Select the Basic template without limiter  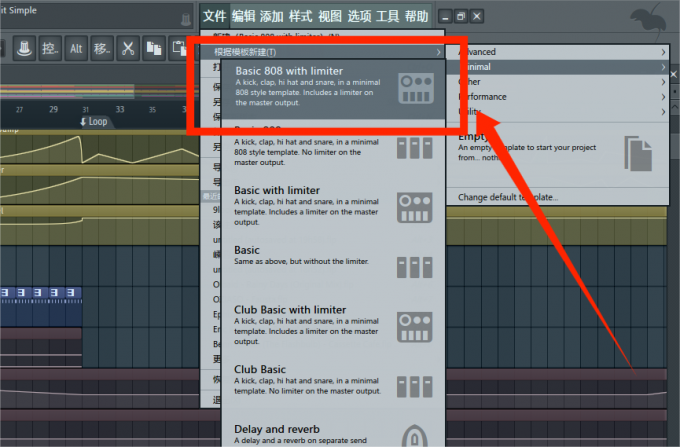click(x=333, y=267)
